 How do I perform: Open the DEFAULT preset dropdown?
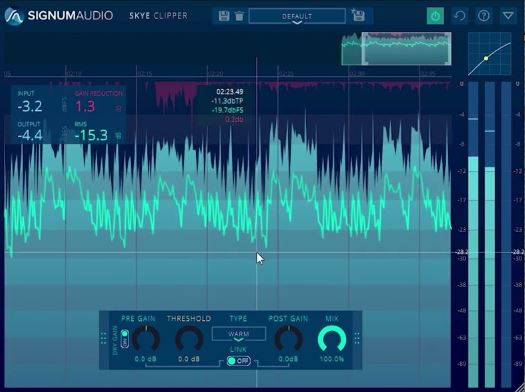[297, 16]
